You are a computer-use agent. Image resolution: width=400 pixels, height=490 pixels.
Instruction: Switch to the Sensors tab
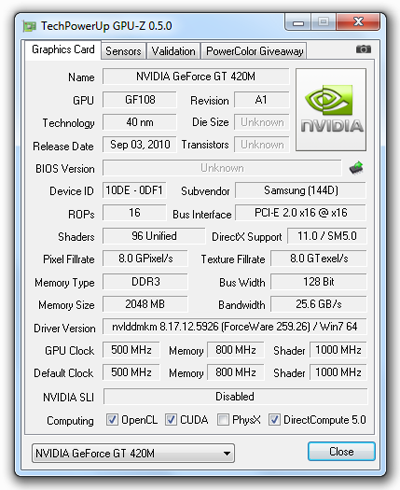pos(123,51)
